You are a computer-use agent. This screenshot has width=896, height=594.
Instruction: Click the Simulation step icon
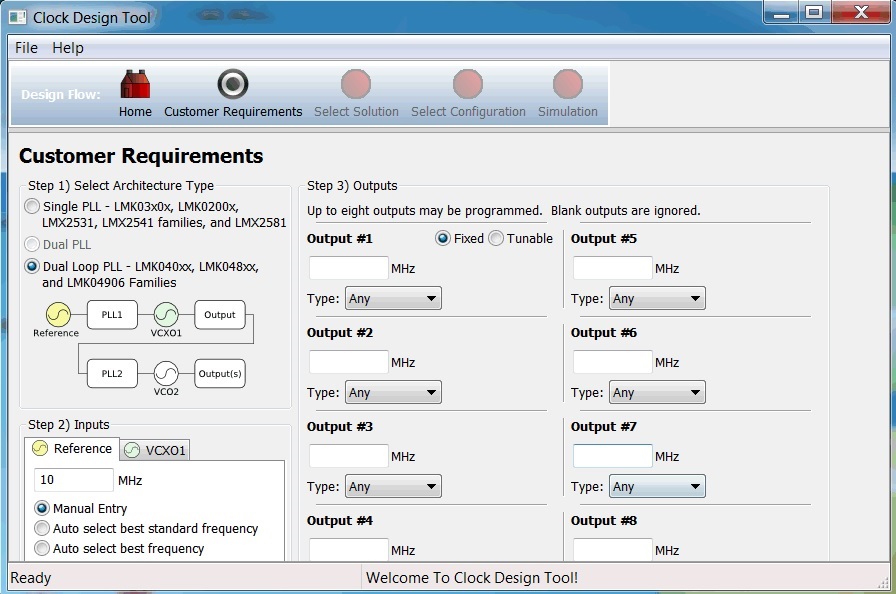pos(567,84)
